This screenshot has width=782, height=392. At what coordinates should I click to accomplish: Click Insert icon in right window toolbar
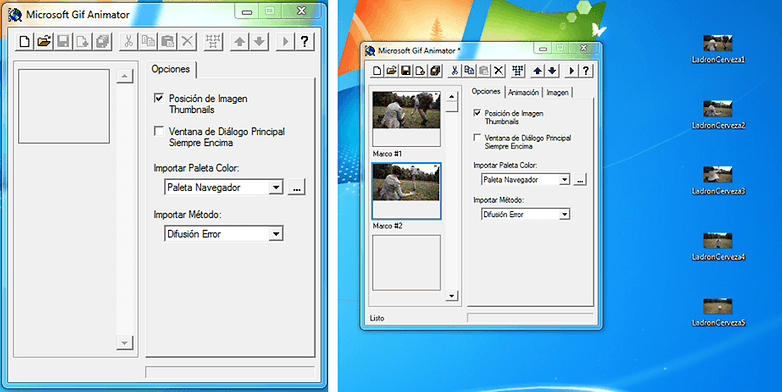coord(420,71)
